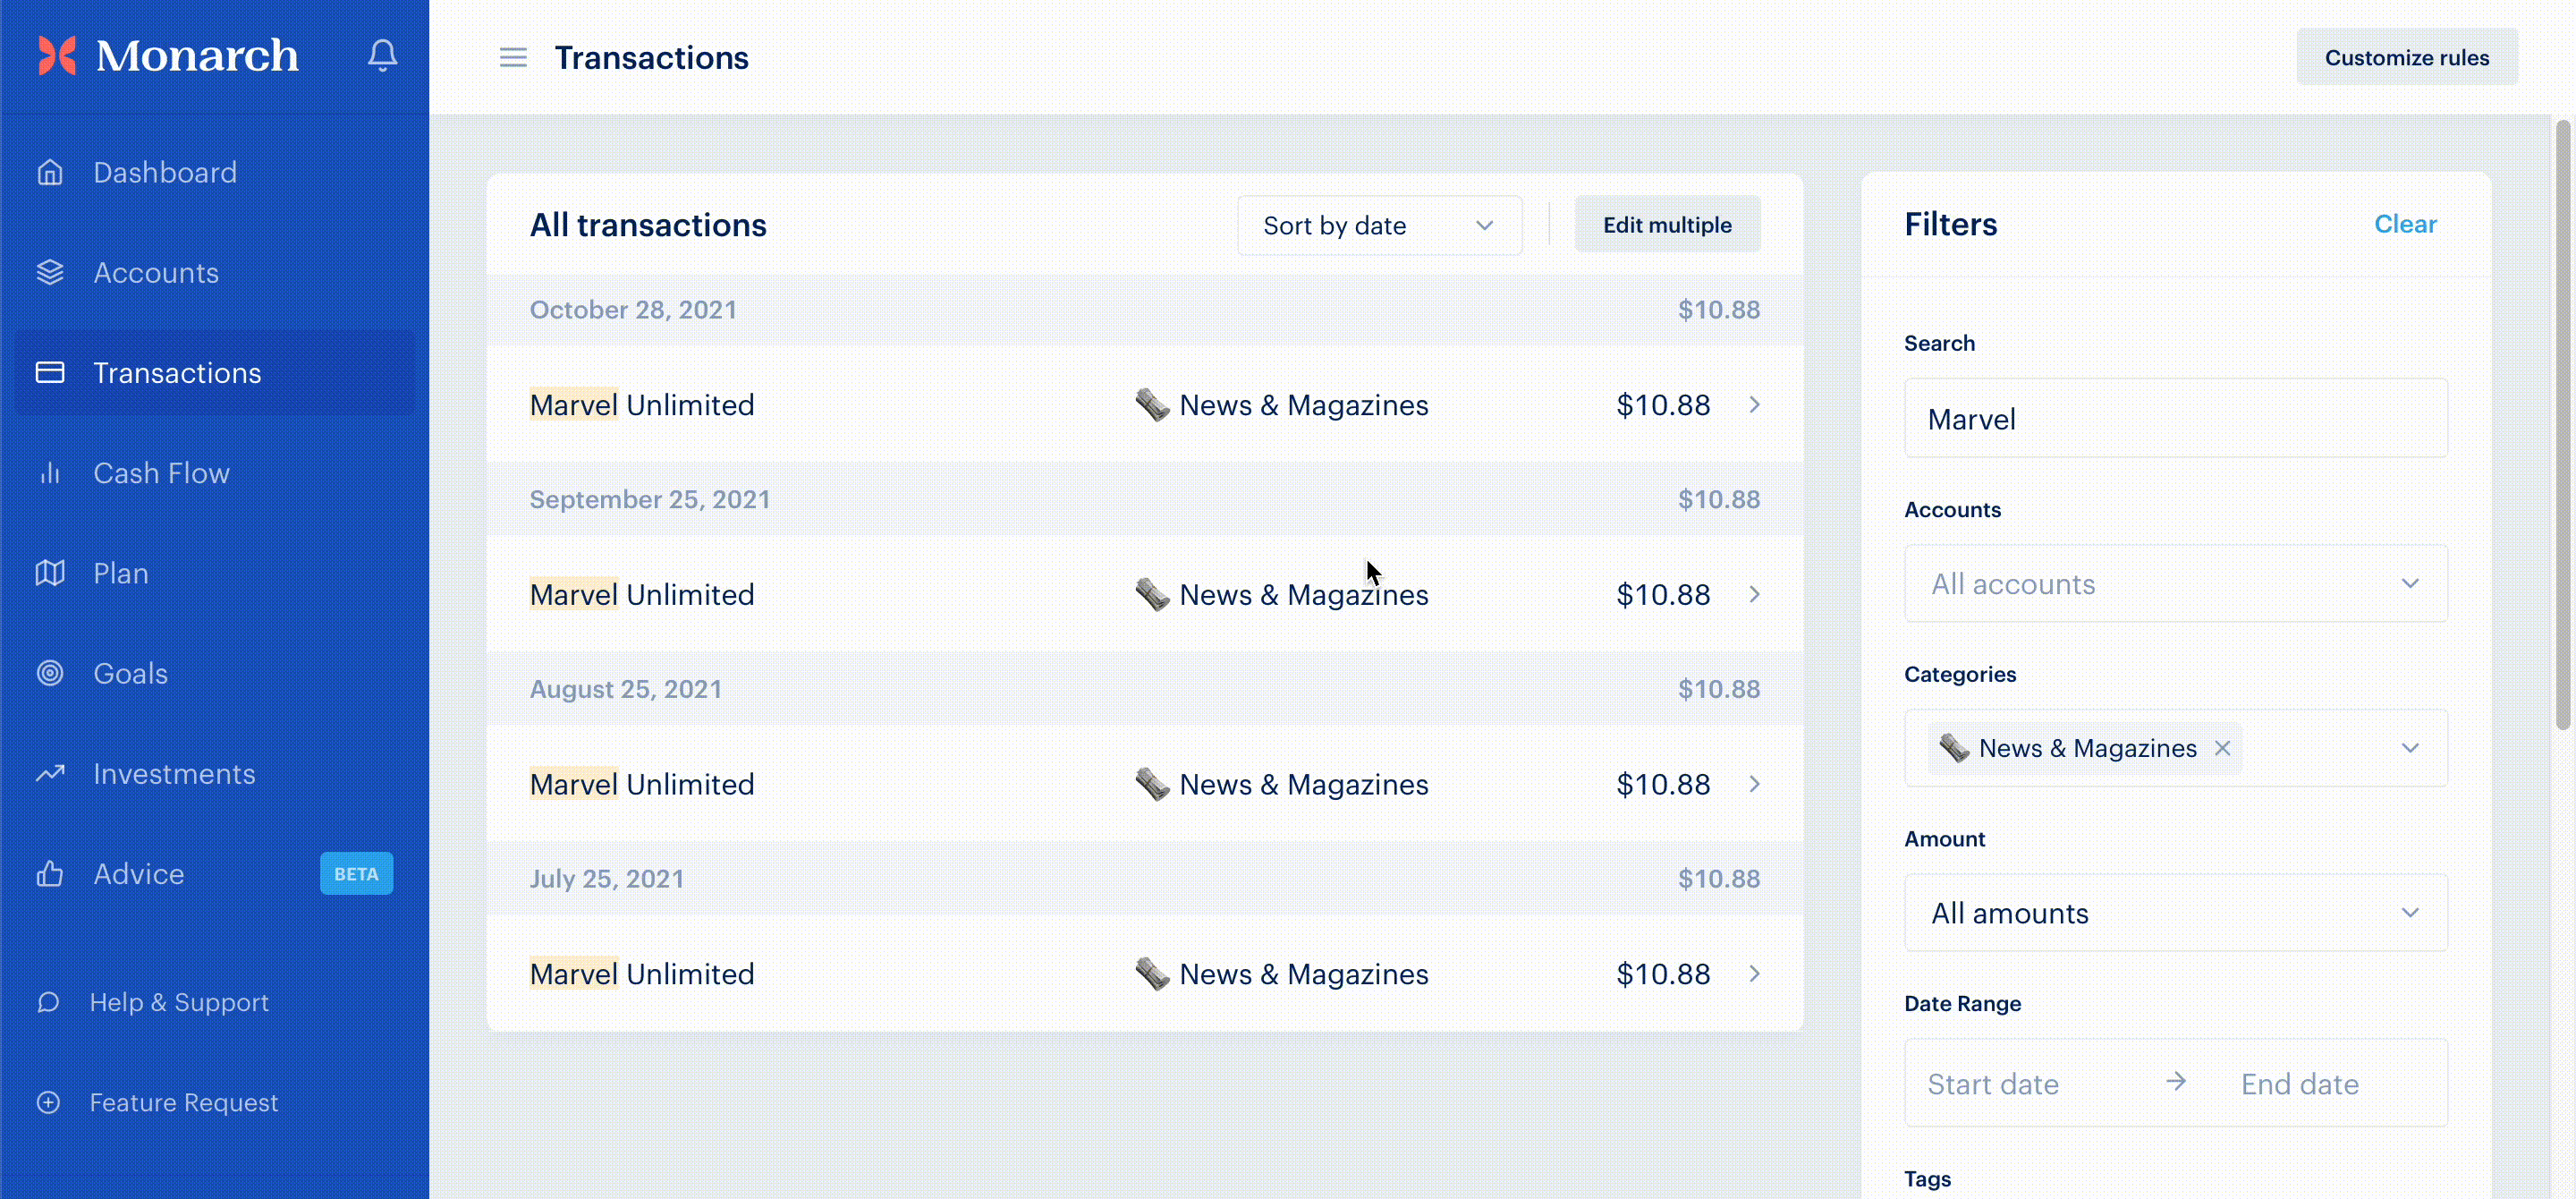Click the Advice thumbs-up icon
Viewport: 2576px width, 1199px height.
(50, 873)
